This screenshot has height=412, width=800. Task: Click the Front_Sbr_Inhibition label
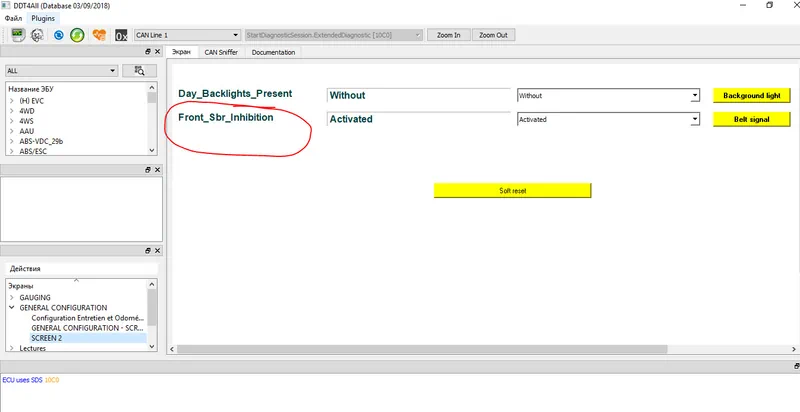pos(226,117)
